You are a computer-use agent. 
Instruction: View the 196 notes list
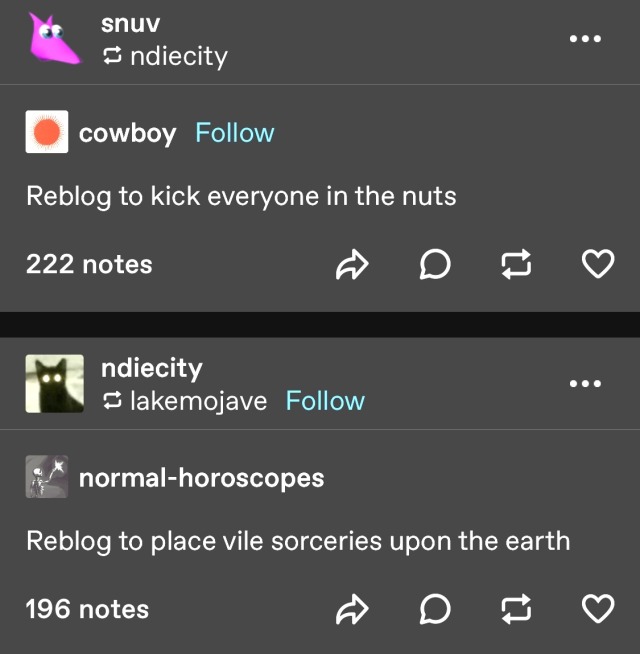pos(87,609)
